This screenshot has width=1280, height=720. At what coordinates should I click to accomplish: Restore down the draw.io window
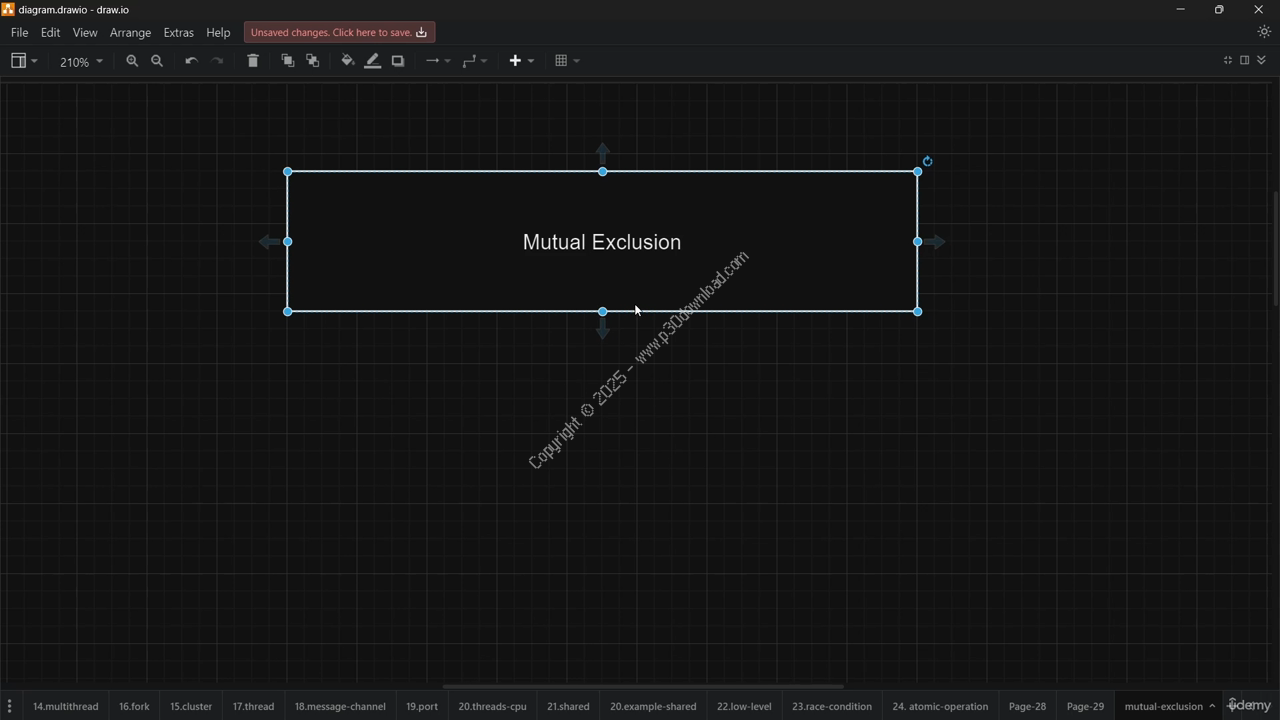click(x=1219, y=9)
